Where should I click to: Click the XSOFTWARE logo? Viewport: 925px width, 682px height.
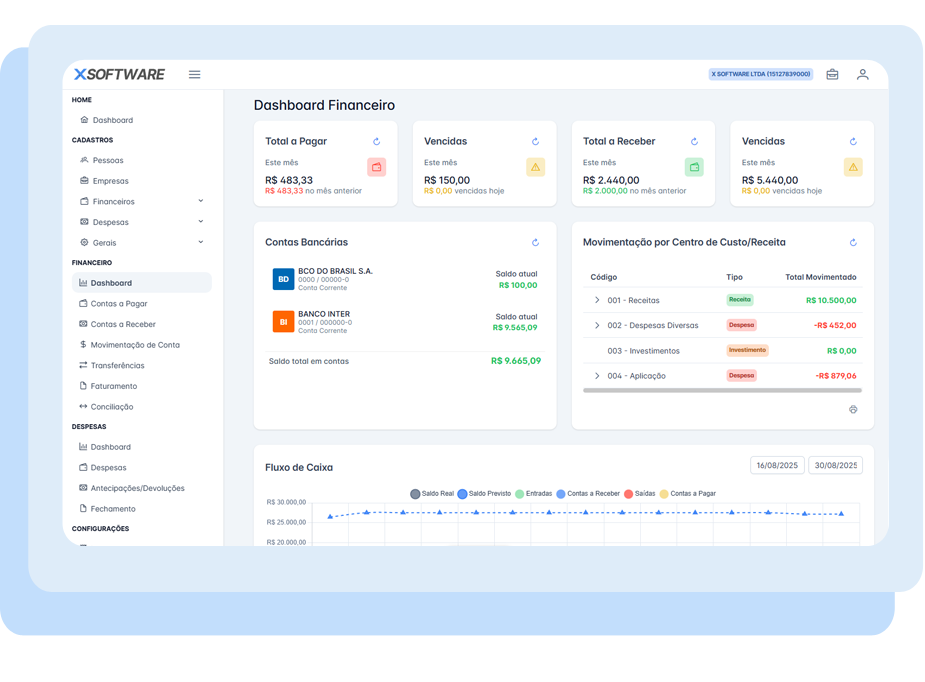[119, 74]
